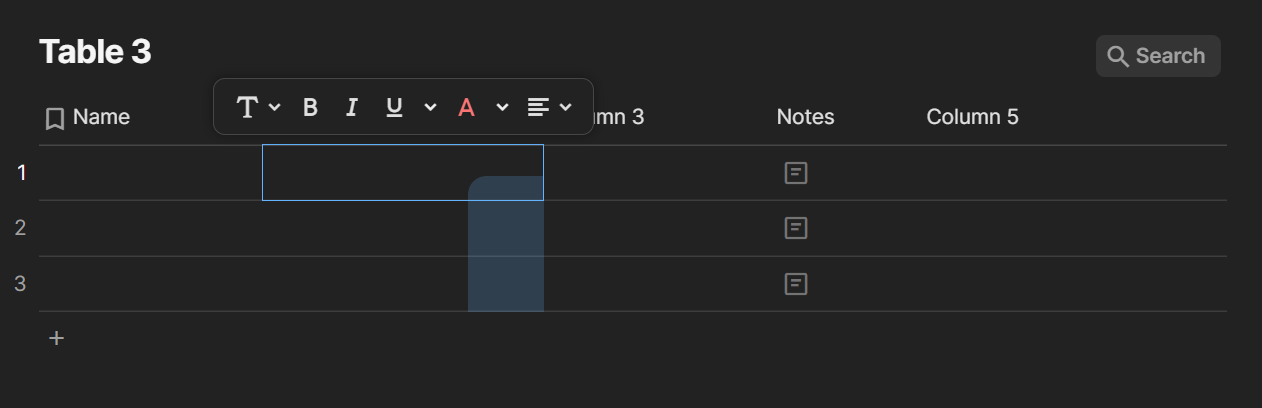Screen dimensions: 1262x408
Task: Click the Table 3 title
Action: 95,52
